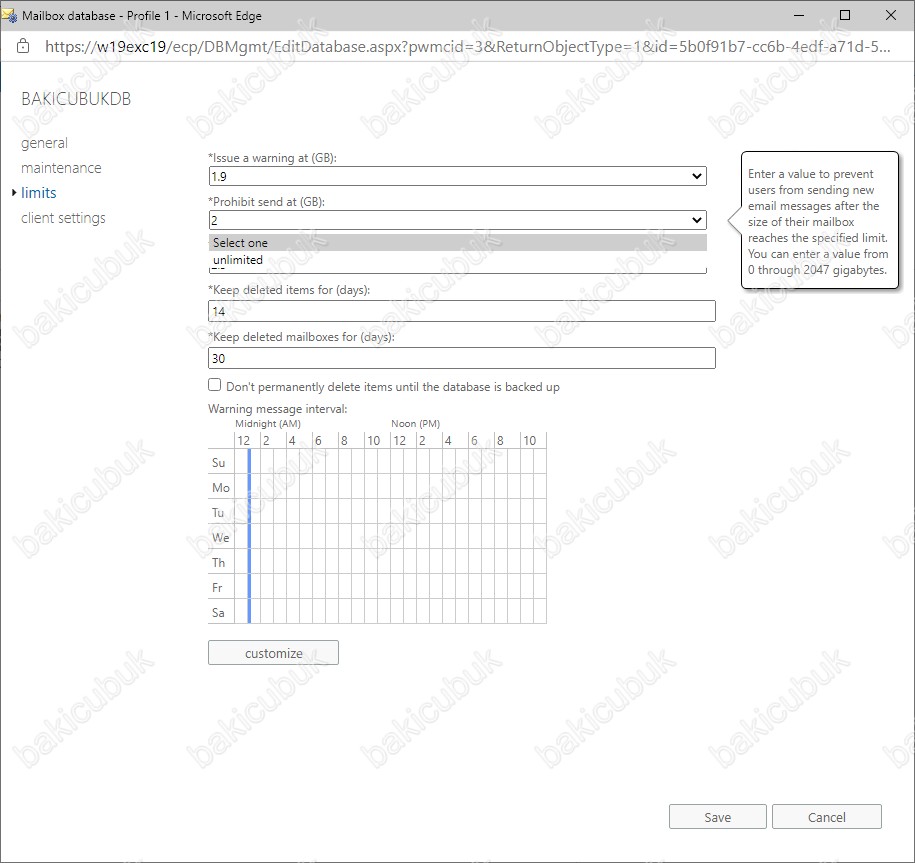Click the 'Mo' row label in schedule
This screenshot has height=863, width=915.
pyautogui.click(x=221, y=488)
